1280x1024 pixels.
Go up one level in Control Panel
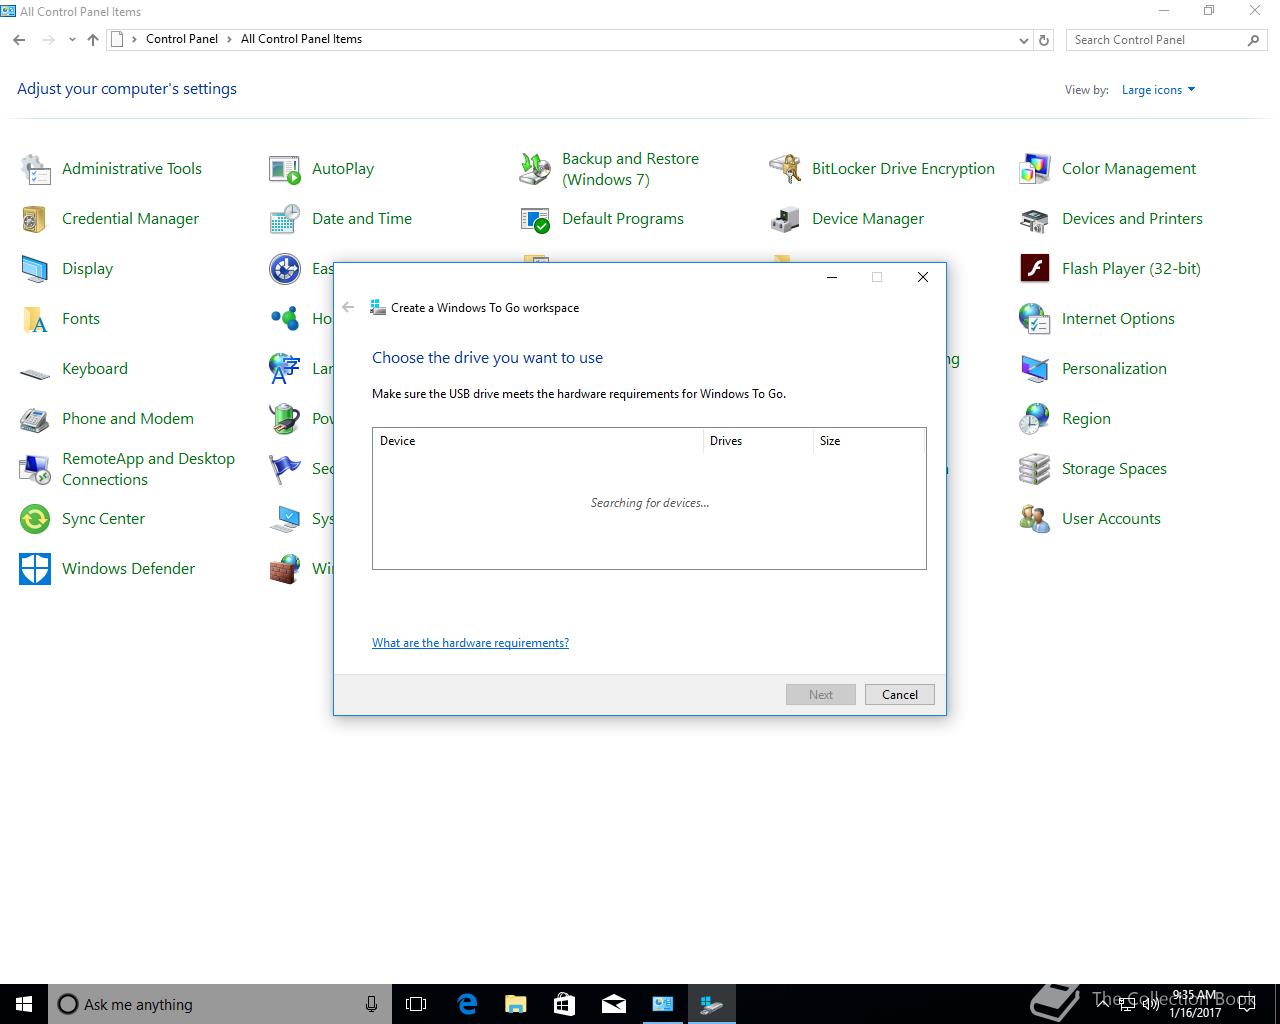point(93,40)
